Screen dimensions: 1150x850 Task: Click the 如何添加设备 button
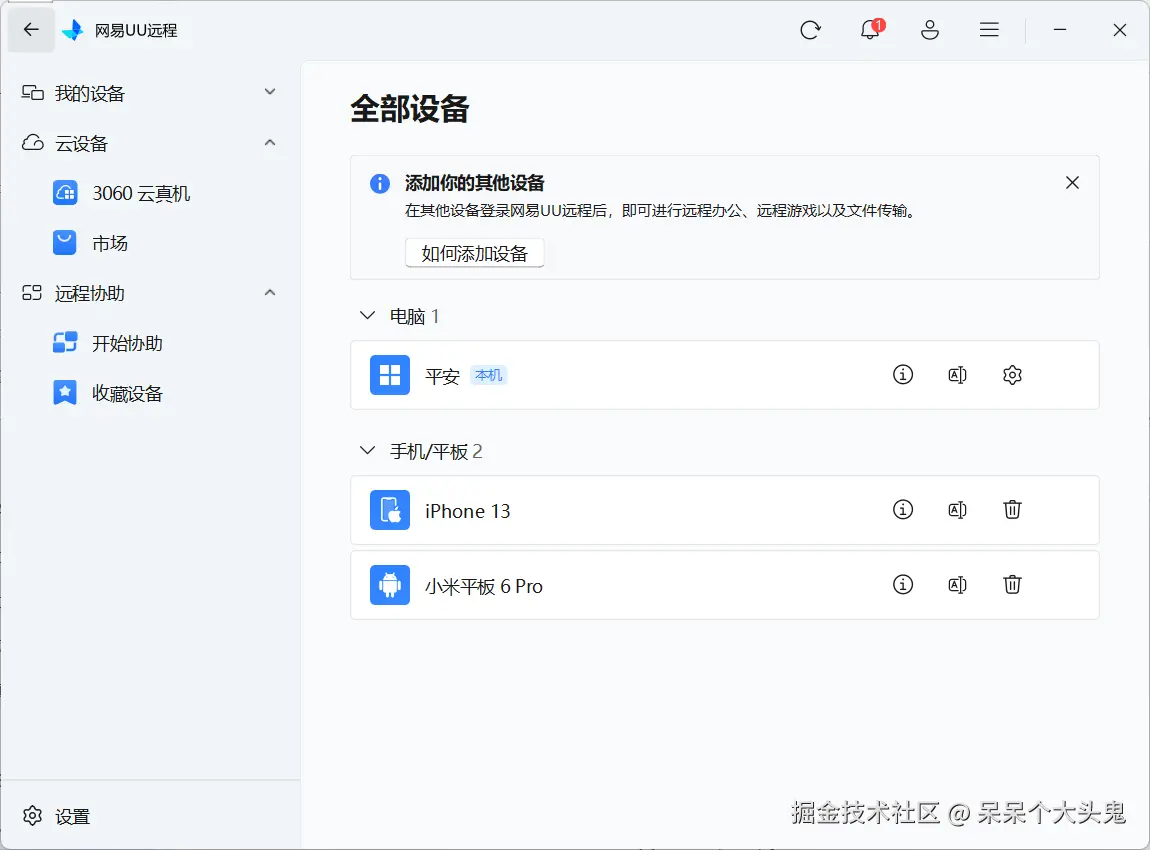(475, 253)
